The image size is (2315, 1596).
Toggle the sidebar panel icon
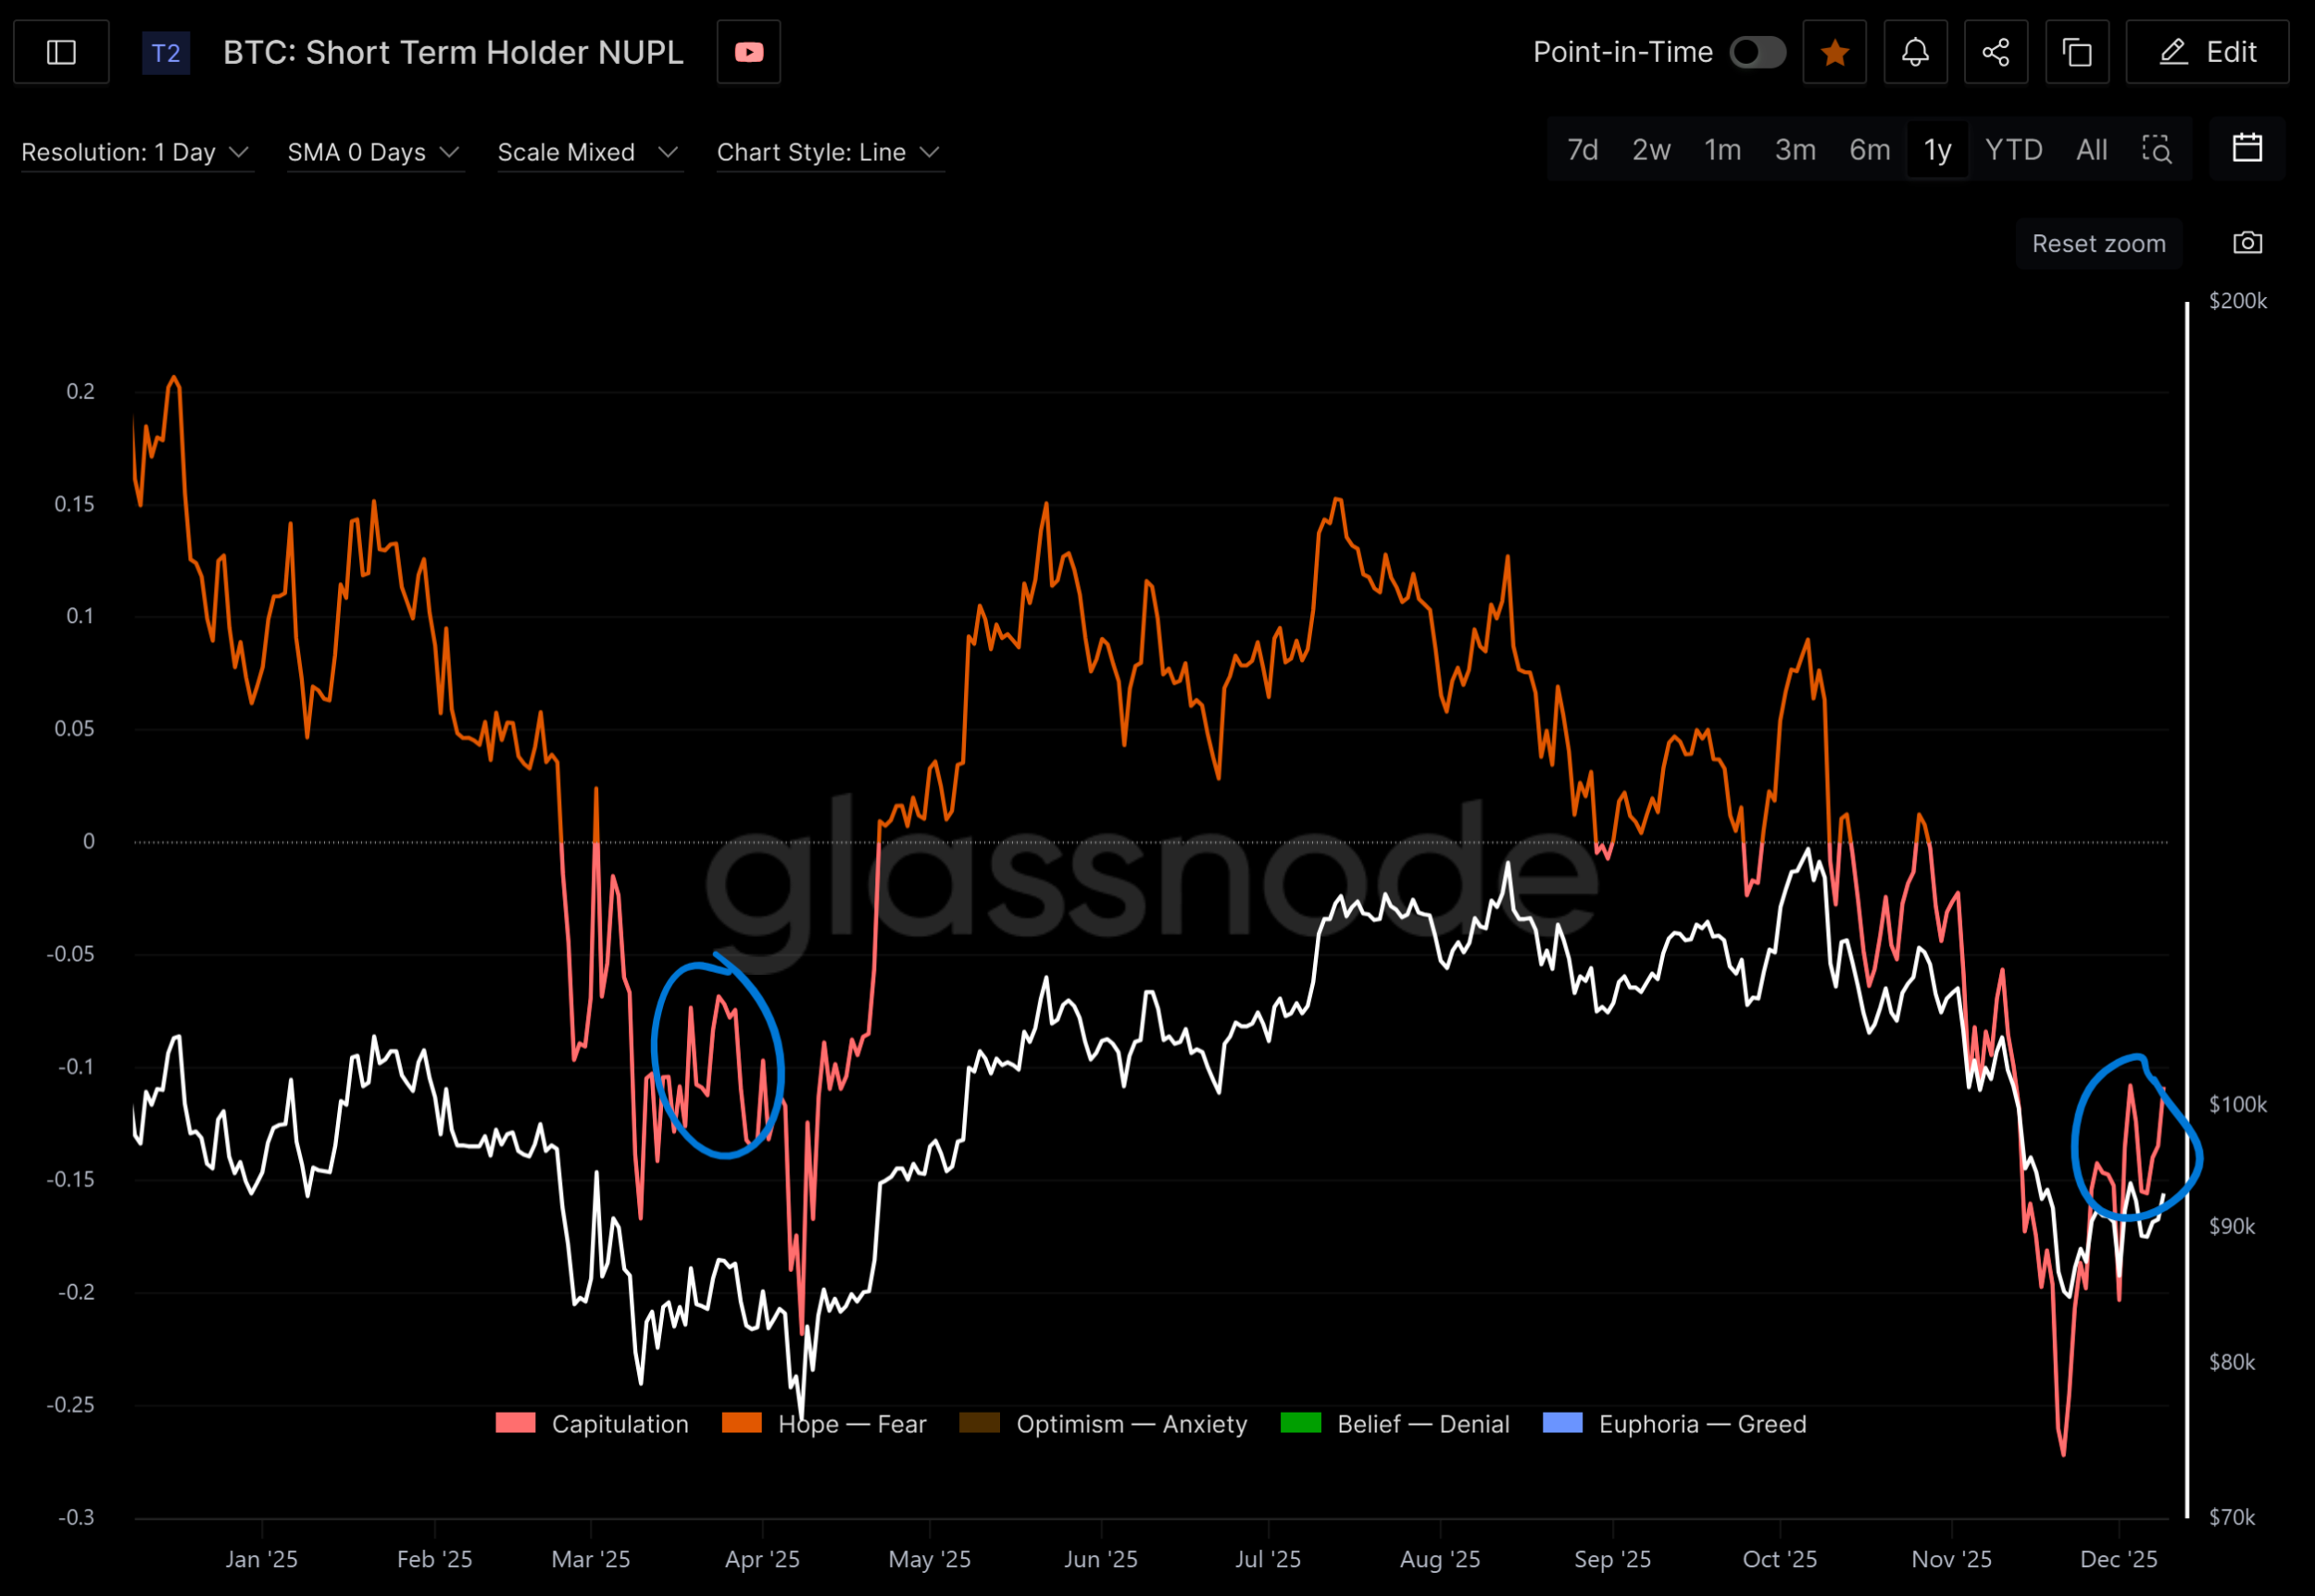click(x=61, y=52)
